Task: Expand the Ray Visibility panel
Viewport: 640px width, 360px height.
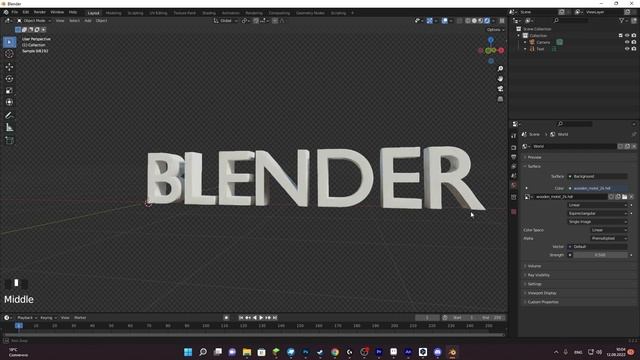Action: point(538,275)
